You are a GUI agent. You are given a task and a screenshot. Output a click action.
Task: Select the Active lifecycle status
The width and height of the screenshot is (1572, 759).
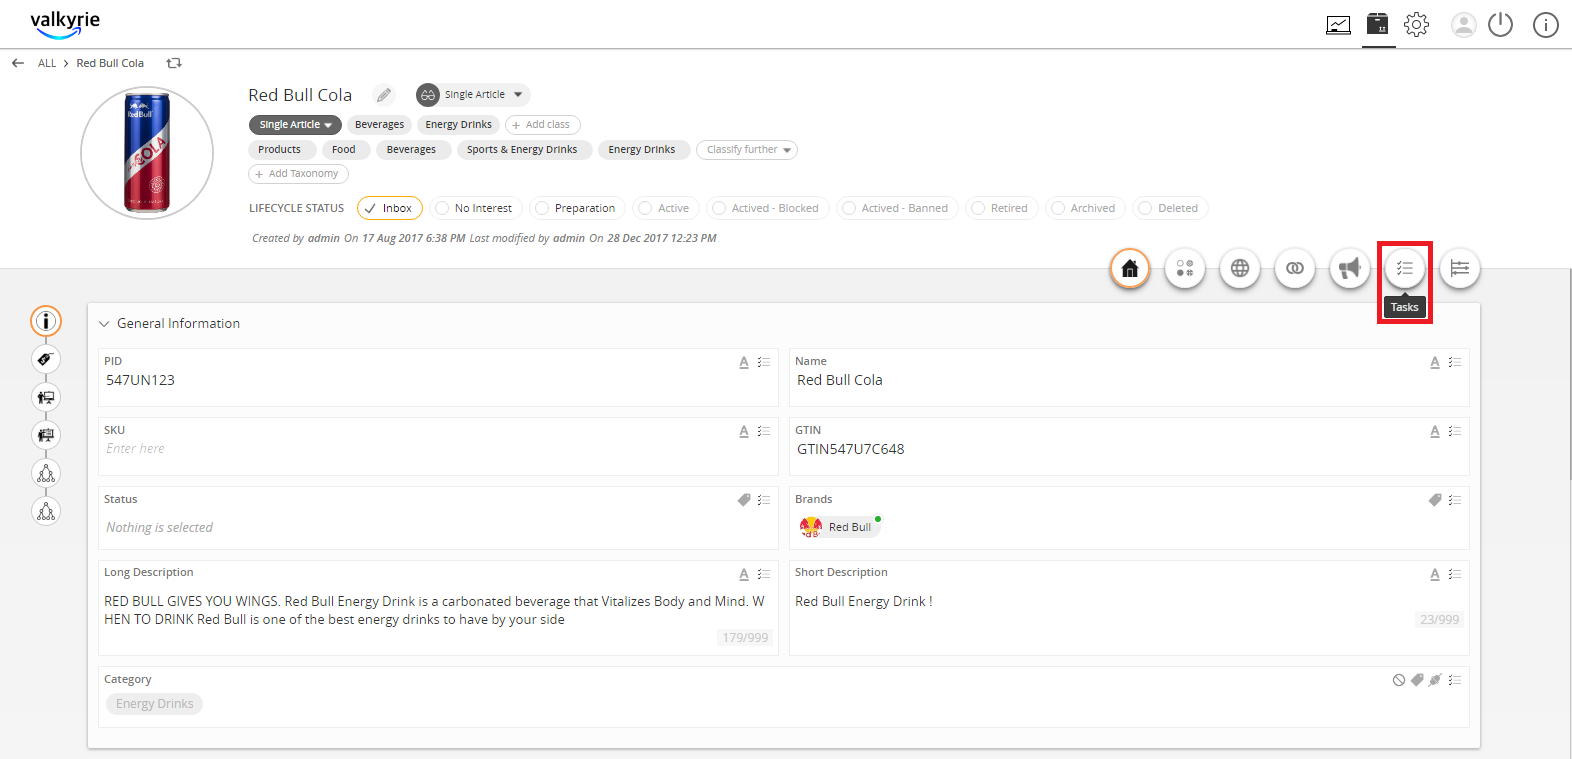coord(666,208)
